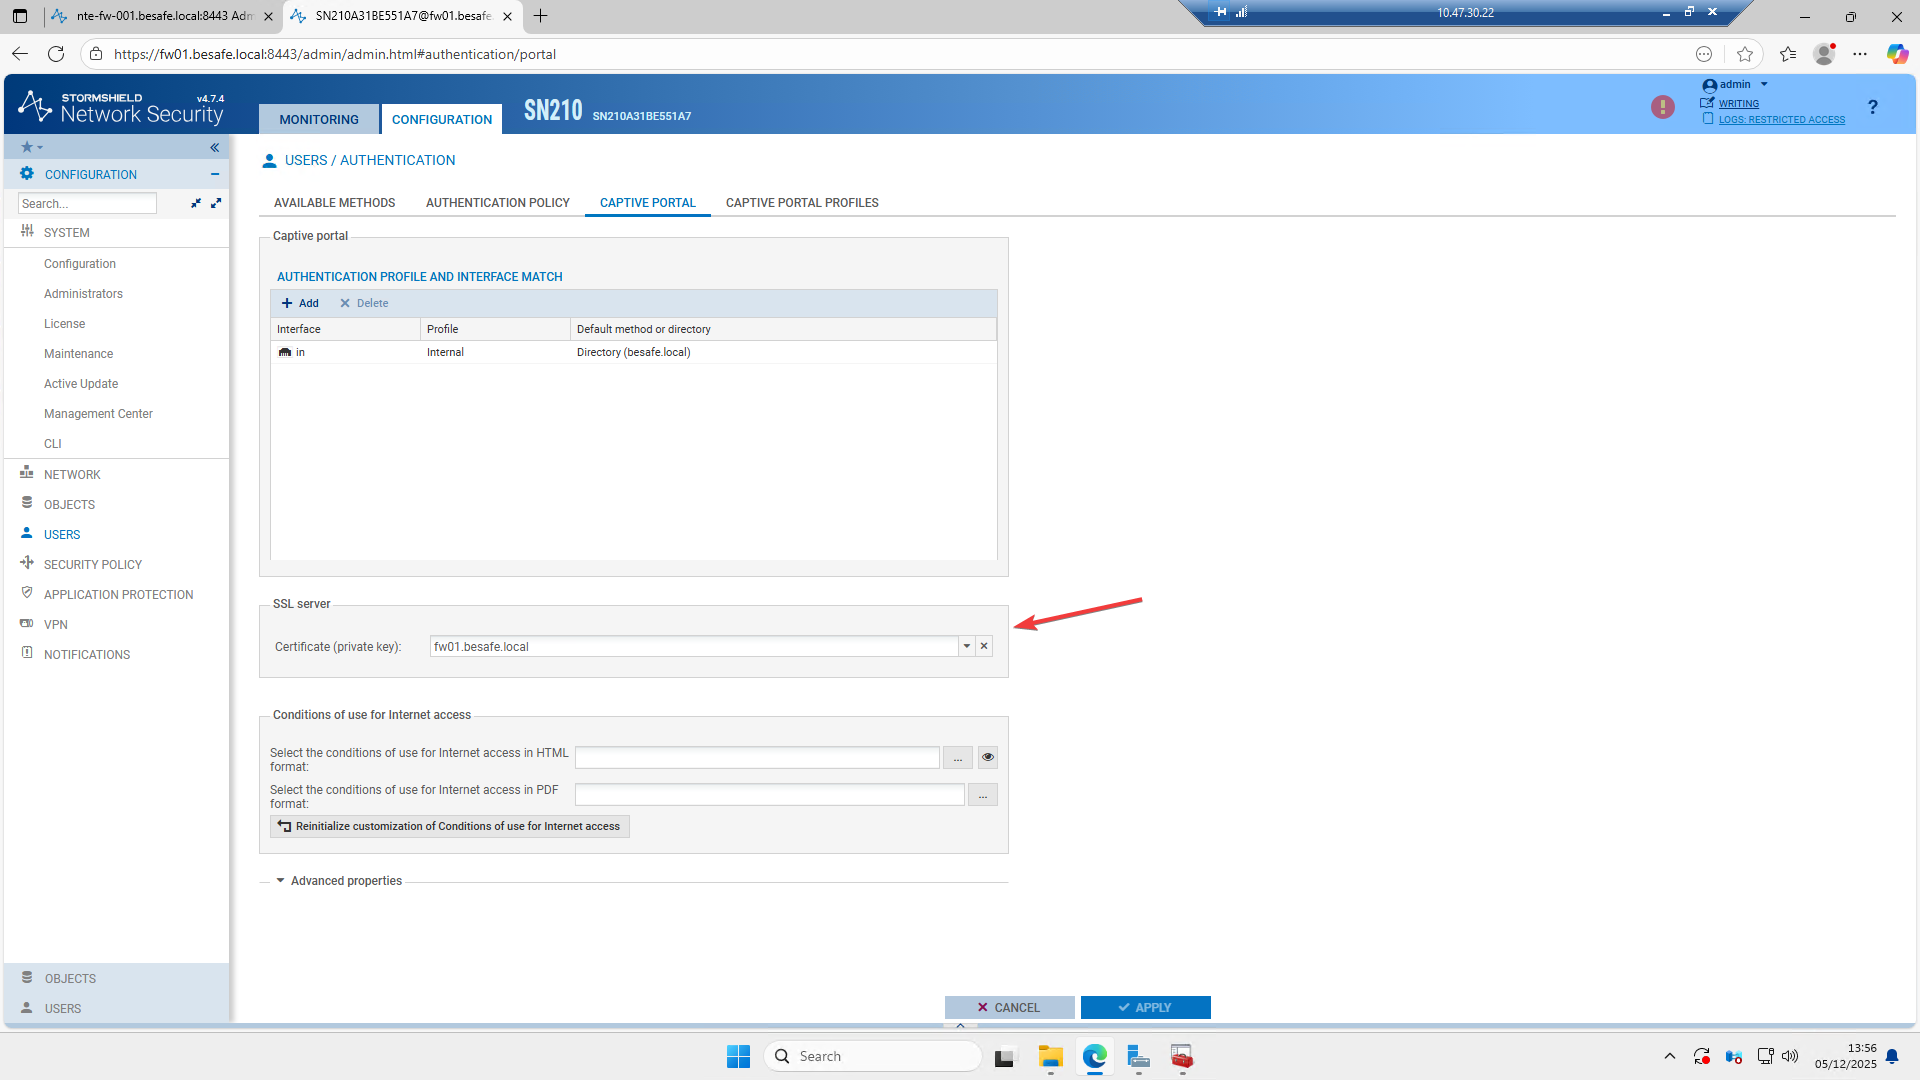Screen dimensions: 1920x1080
Task: Switch to nte-fw-001 browser tab
Action: click(x=162, y=16)
